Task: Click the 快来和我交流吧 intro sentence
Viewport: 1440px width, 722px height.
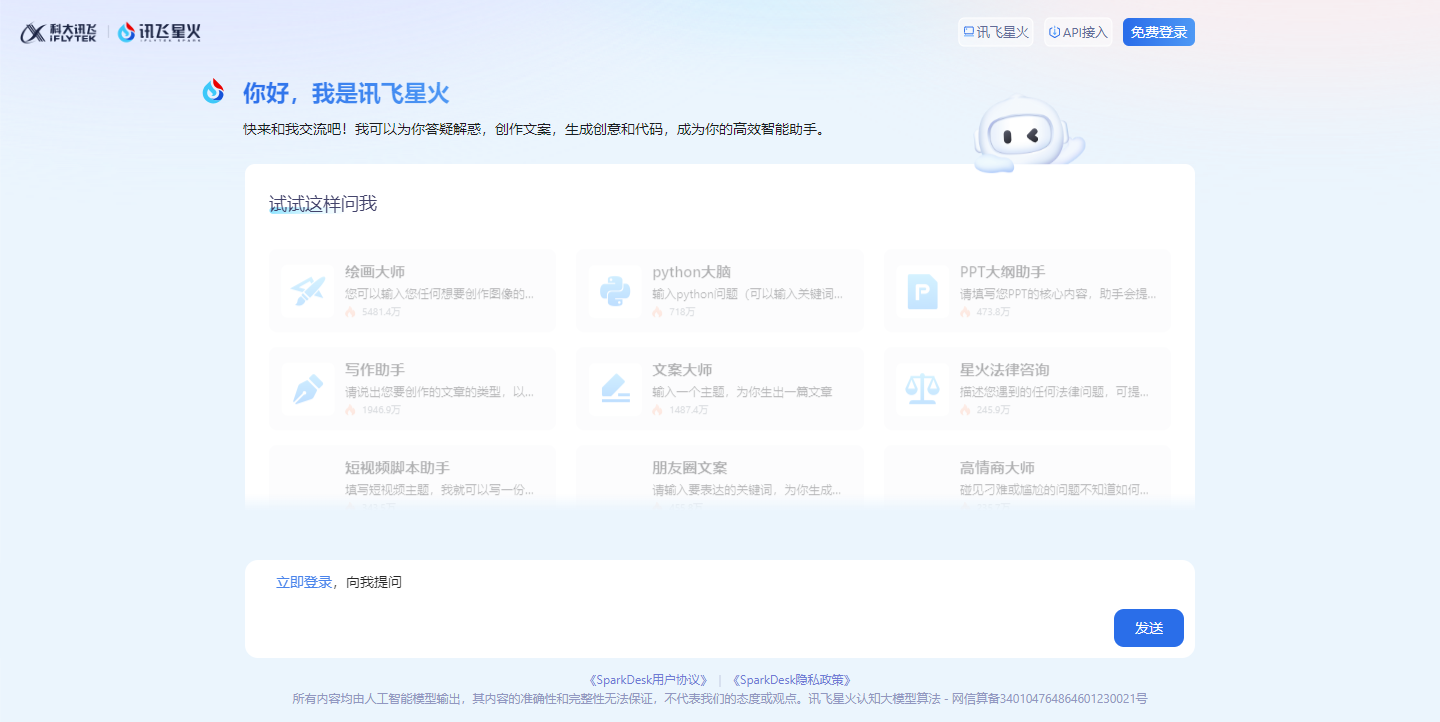Action: 536,130
